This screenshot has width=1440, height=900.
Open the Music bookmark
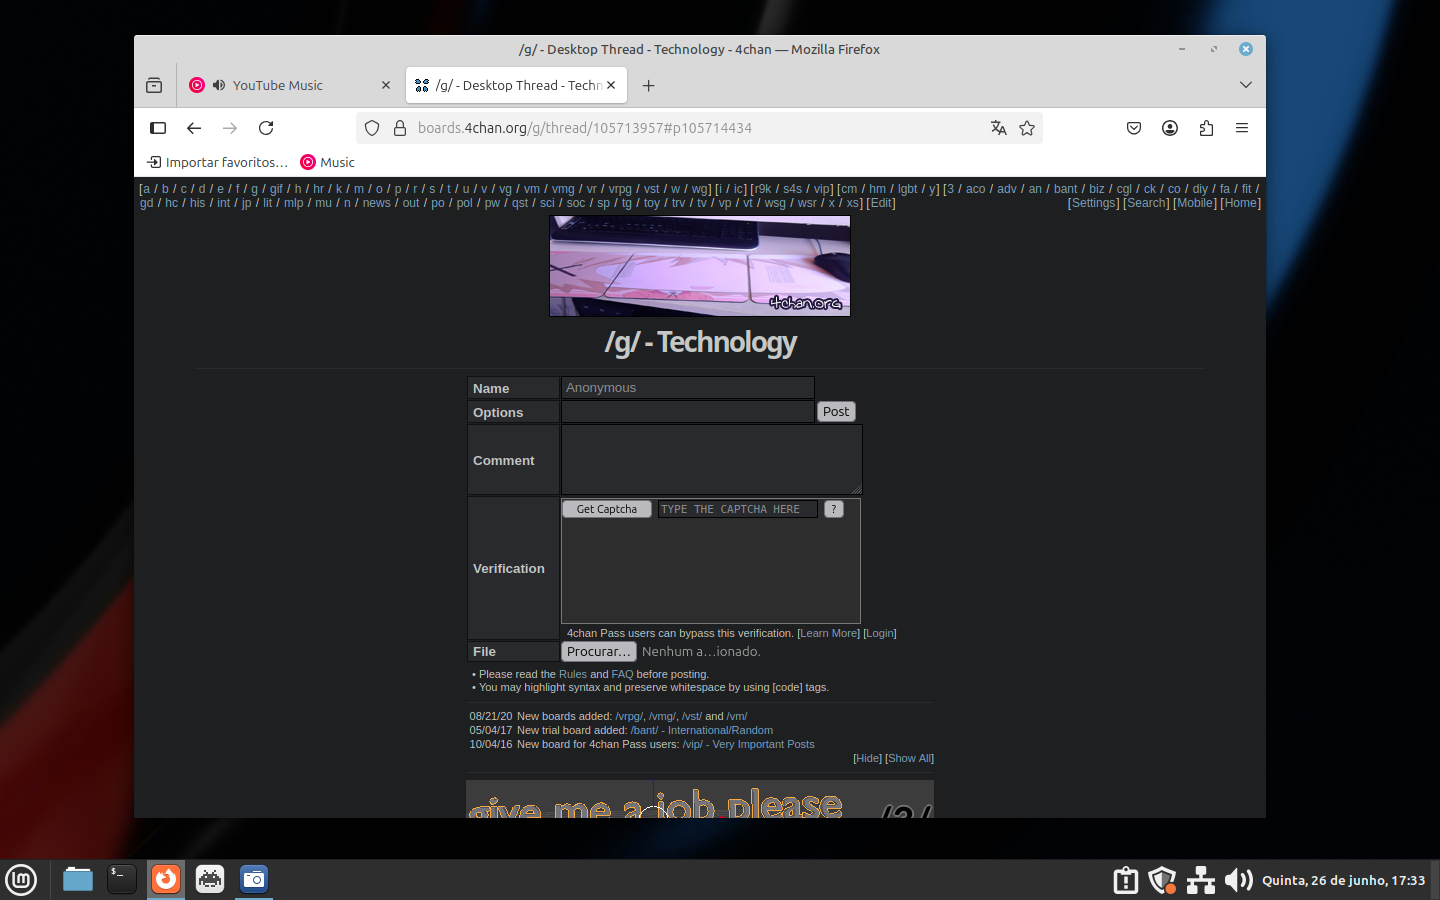point(328,162)
